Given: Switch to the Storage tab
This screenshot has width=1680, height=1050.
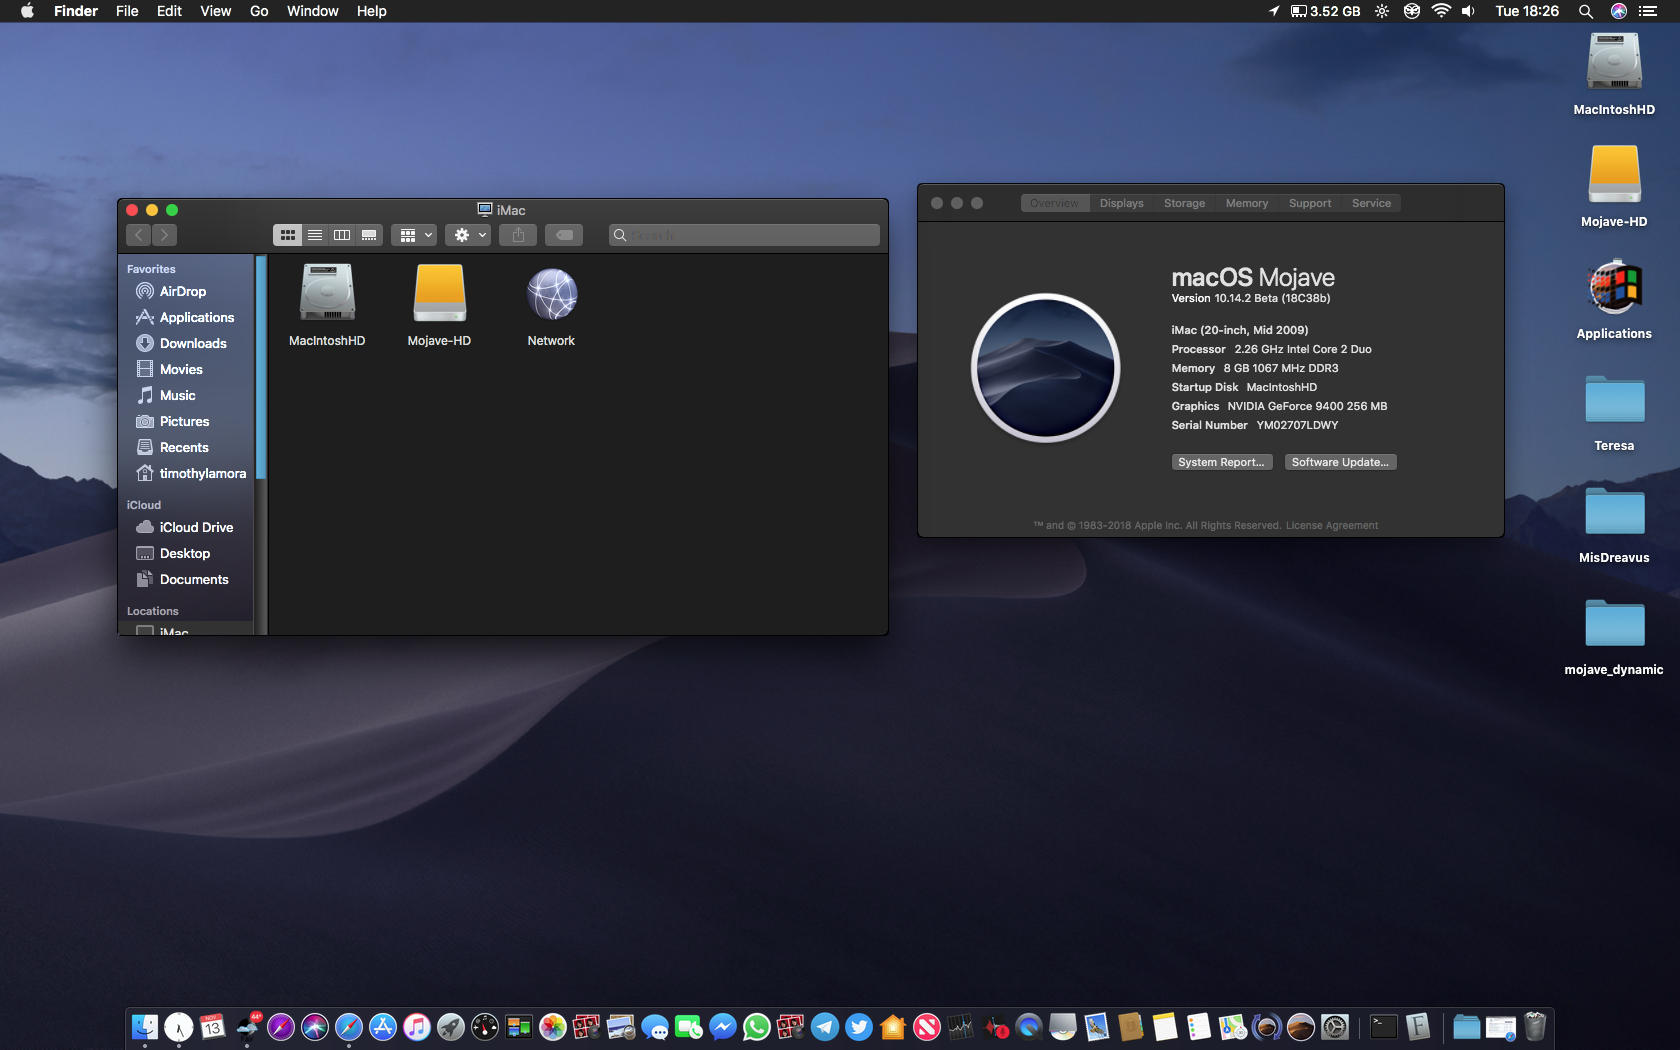Looking at the screenshot, I should click(x=1184, y=203).
